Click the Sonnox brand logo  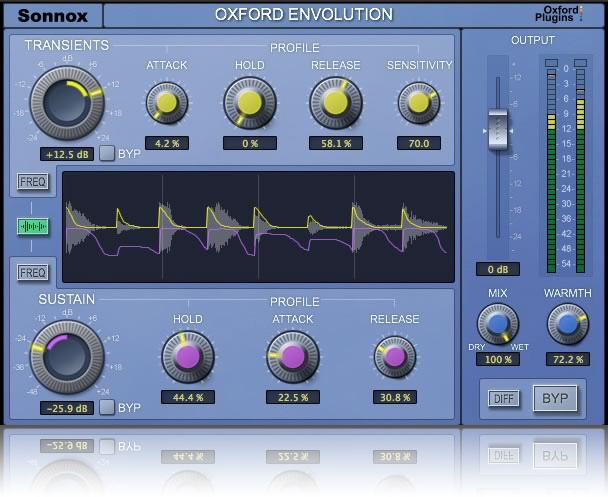(51, 16)
